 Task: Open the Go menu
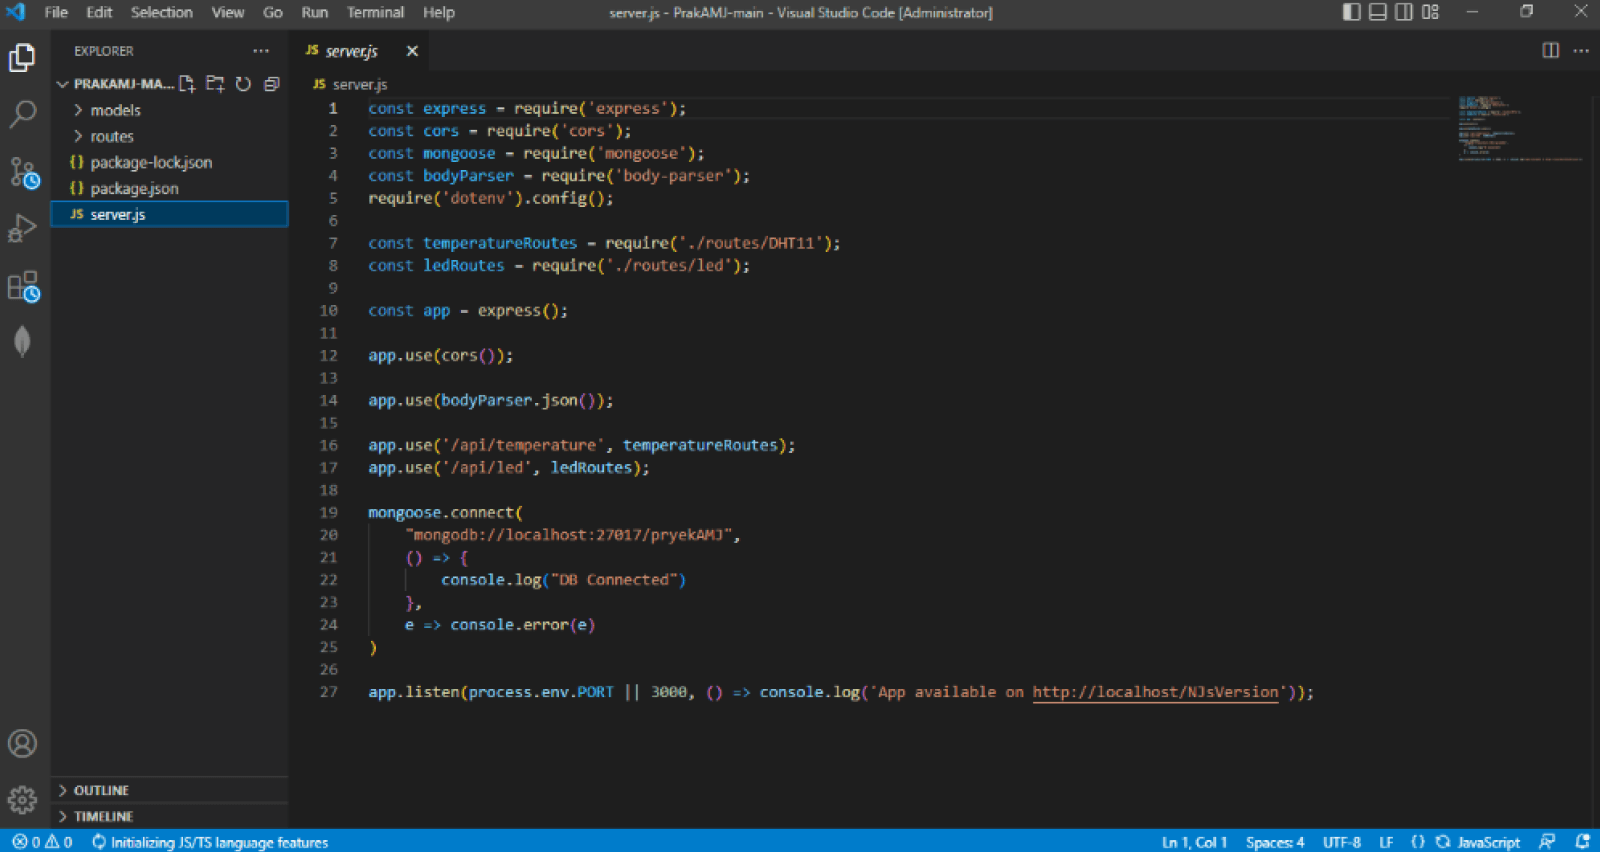[x=273, y=12]
